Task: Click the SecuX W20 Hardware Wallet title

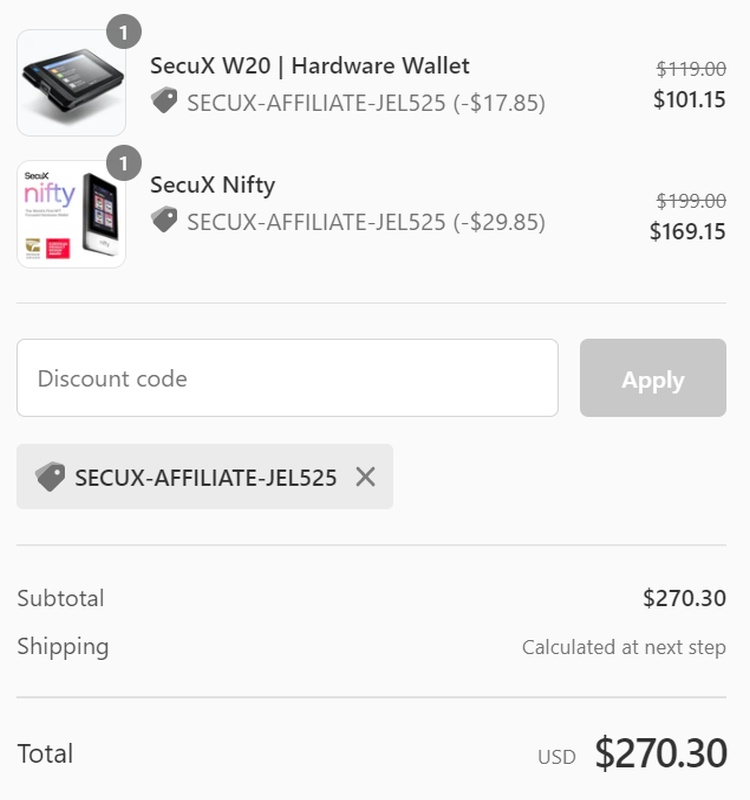Action: point(310,66)
